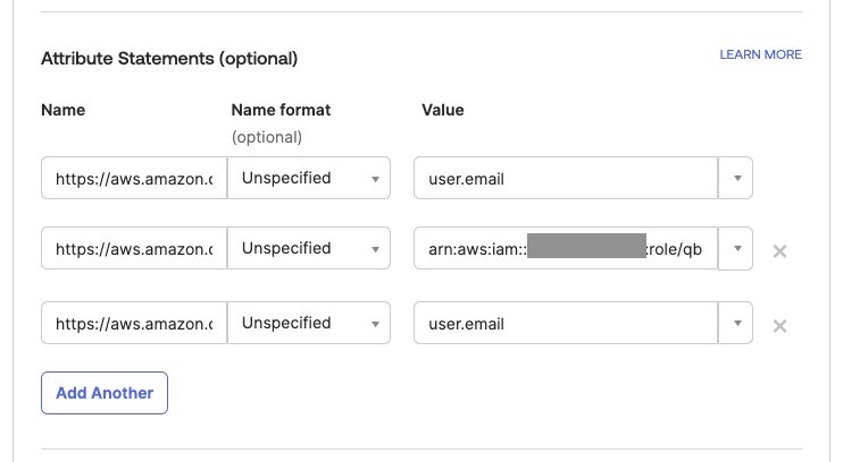Click Add Another to add an attribute

click(104, 393)
